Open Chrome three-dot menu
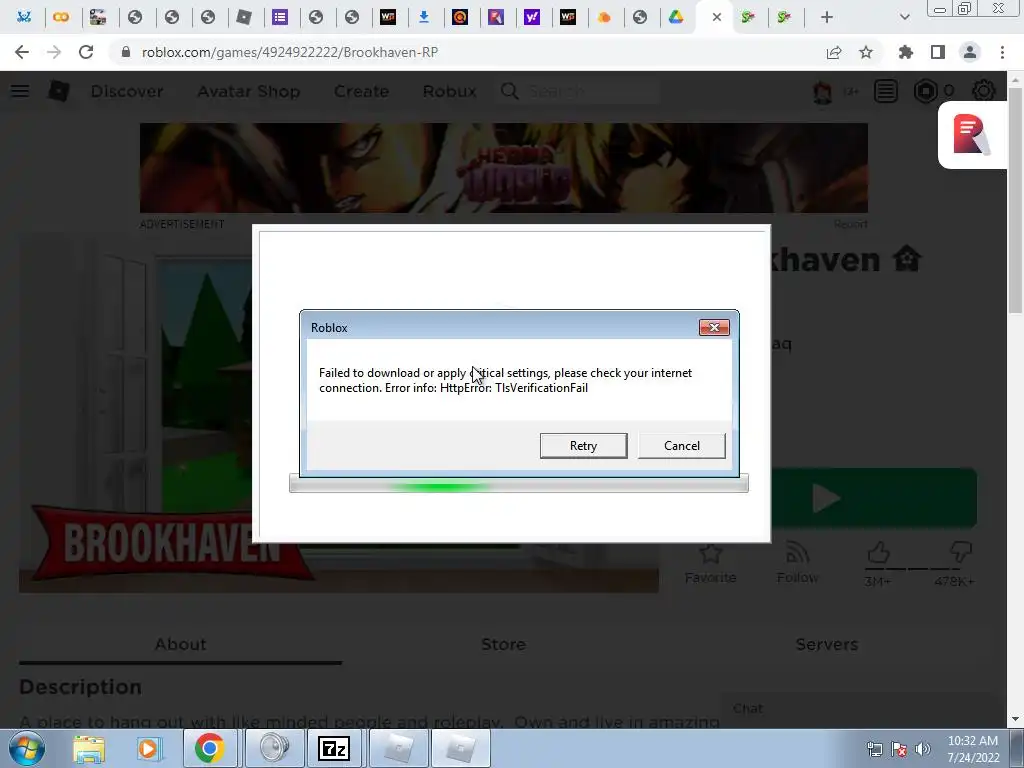Image resolution: width=1024 pixels, height=768 pixels. tap(1002, 52)
